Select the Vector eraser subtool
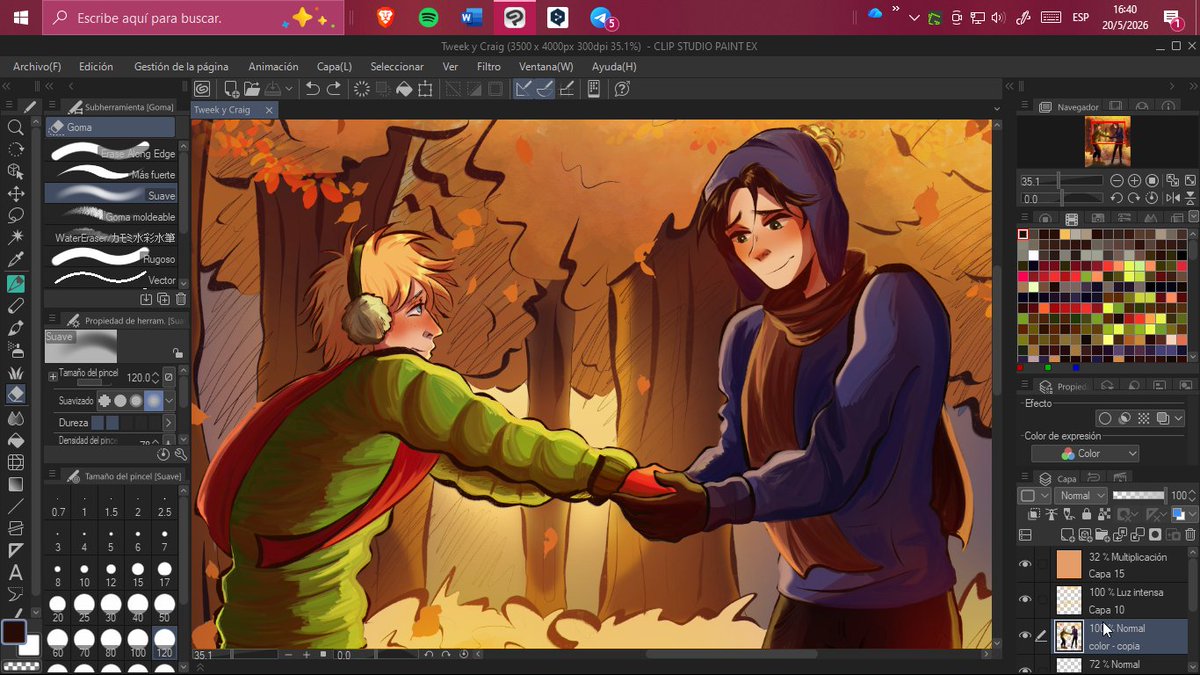This screenshot has height=675, width=1200. 111,280
